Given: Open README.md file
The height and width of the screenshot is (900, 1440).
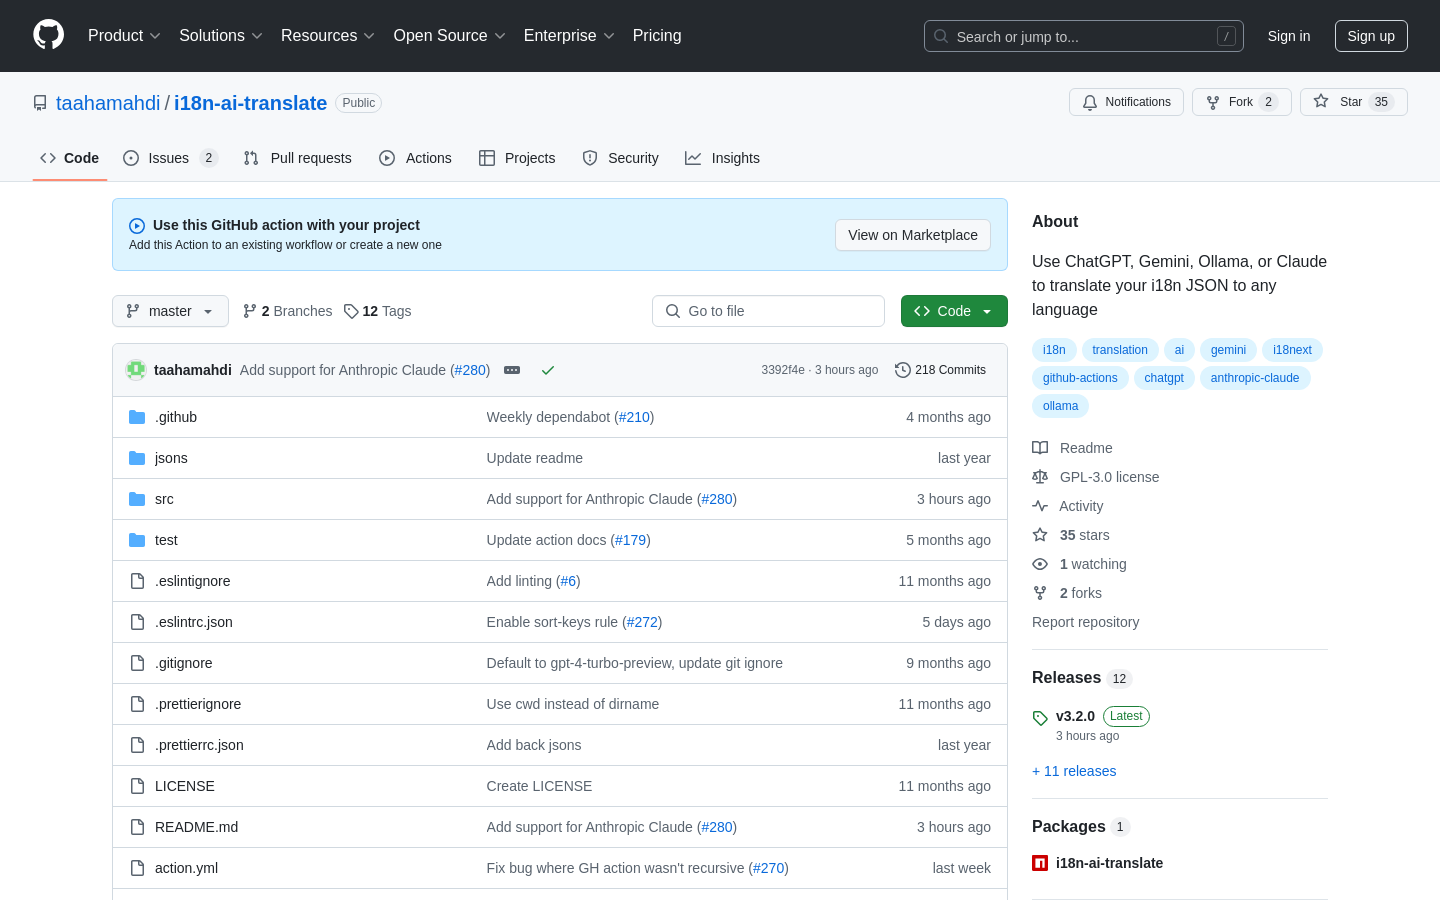Looking at the screenshot, I should (x=196, y=827).
